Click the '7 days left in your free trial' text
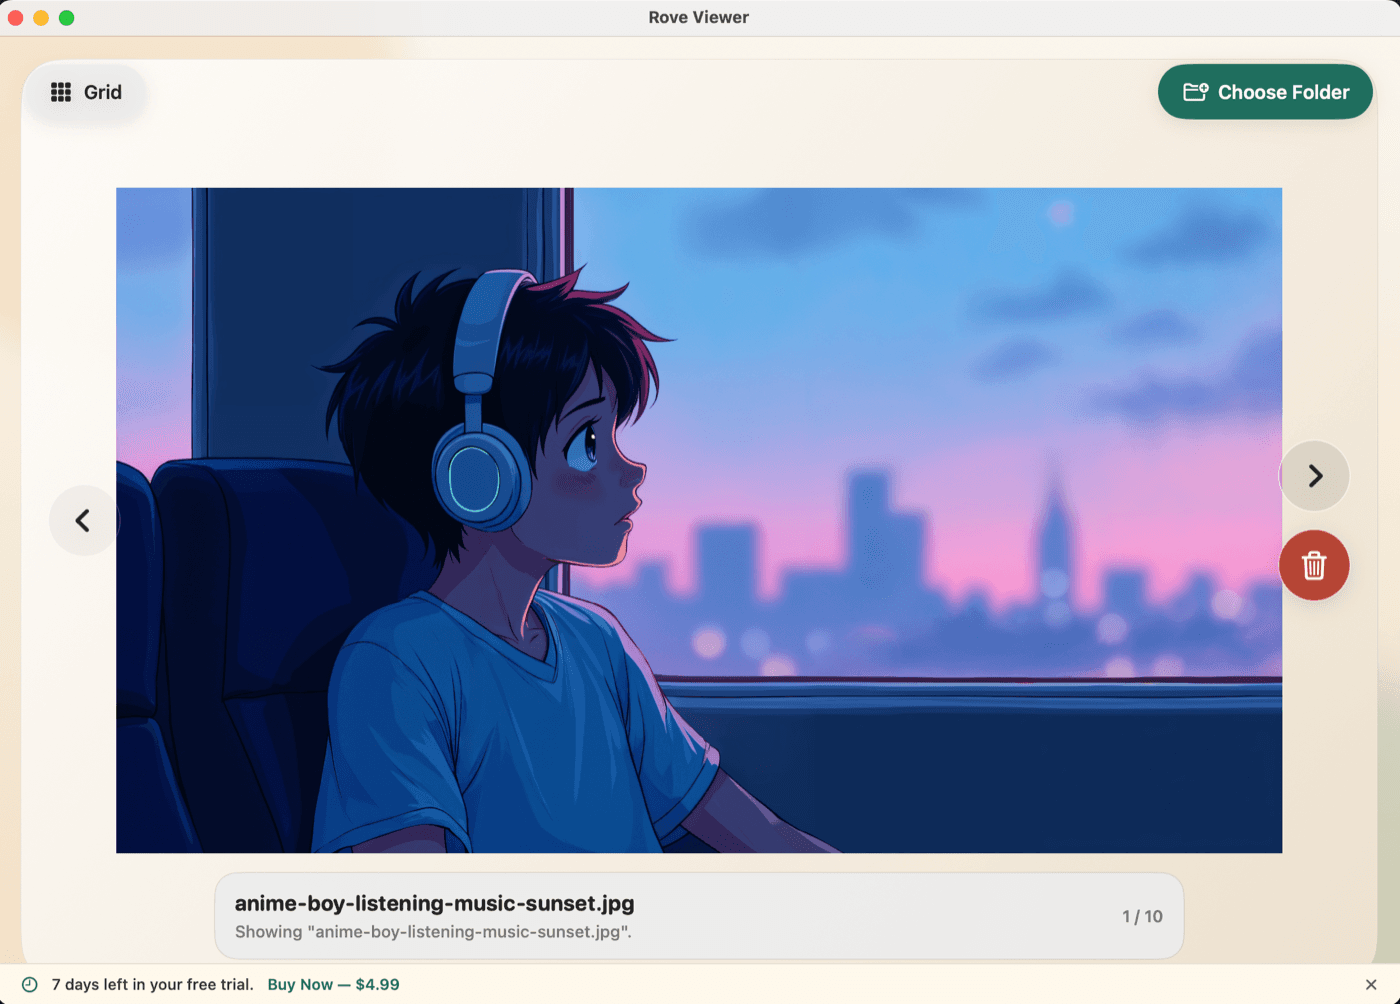The image size is (1400, 1004). click(153, 984)
